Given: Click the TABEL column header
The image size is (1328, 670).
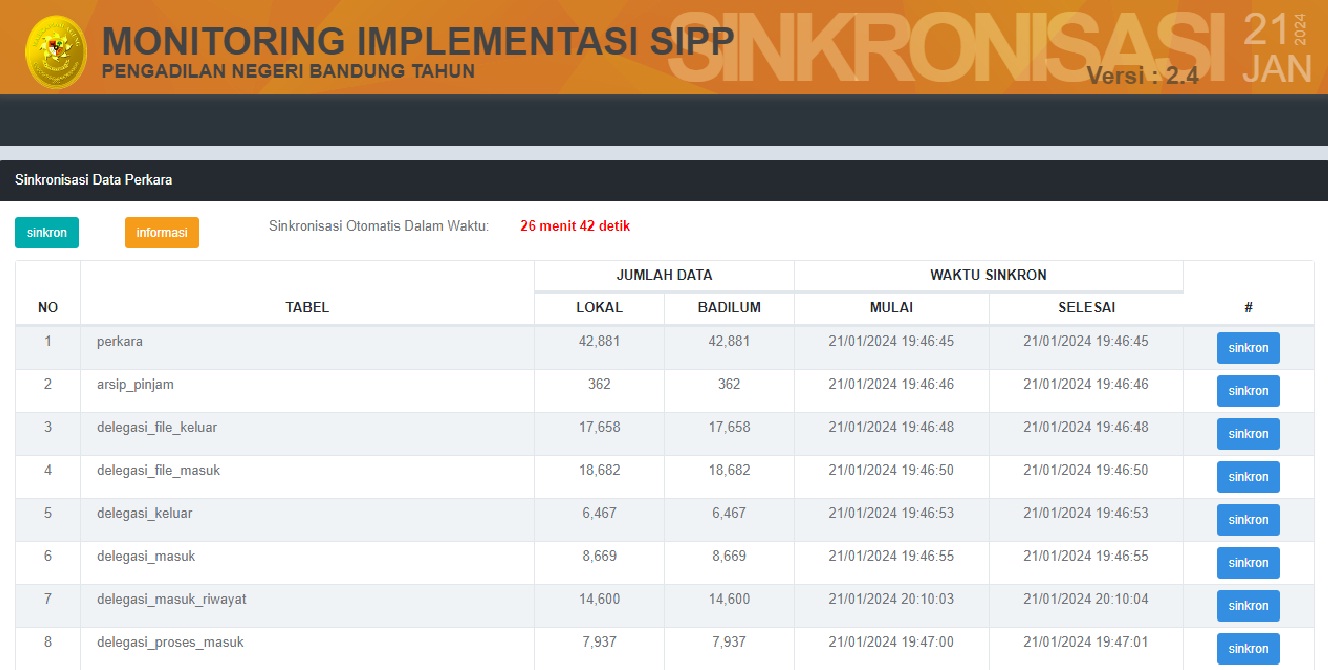Looking at the screenshot, I should (x=307, y=307).
